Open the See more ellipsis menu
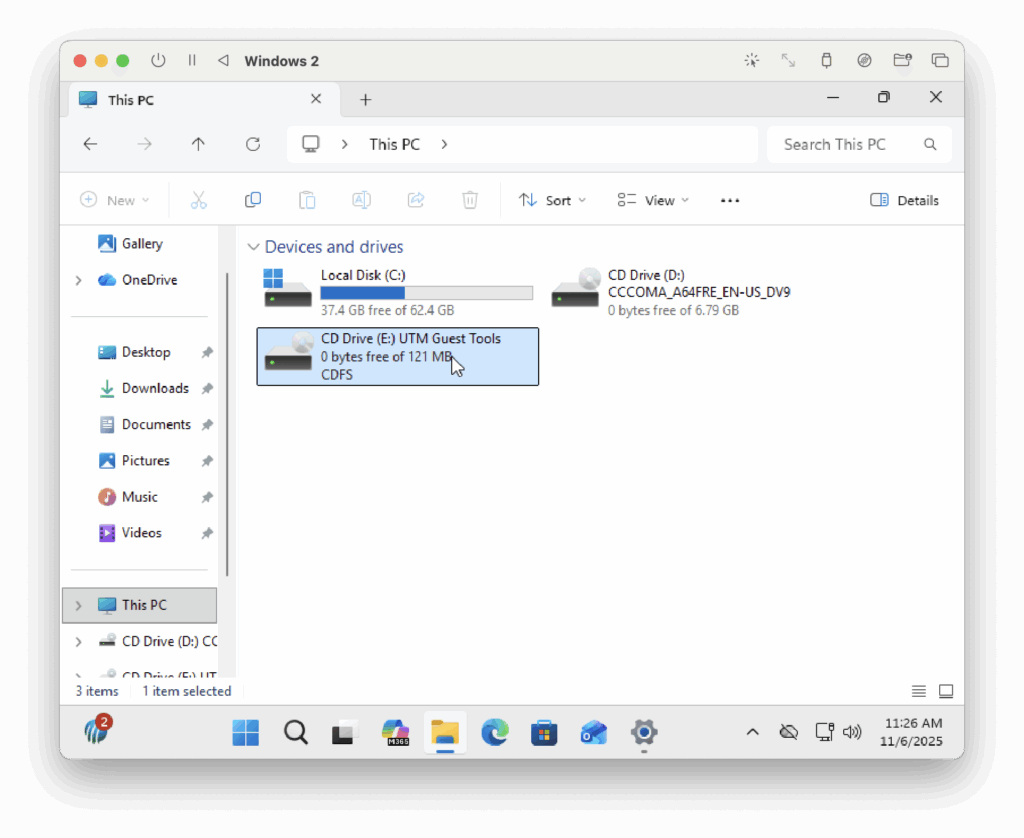The height and width of the screenshot is (838, 1024). pyautogui.click(x=730, y=200)
